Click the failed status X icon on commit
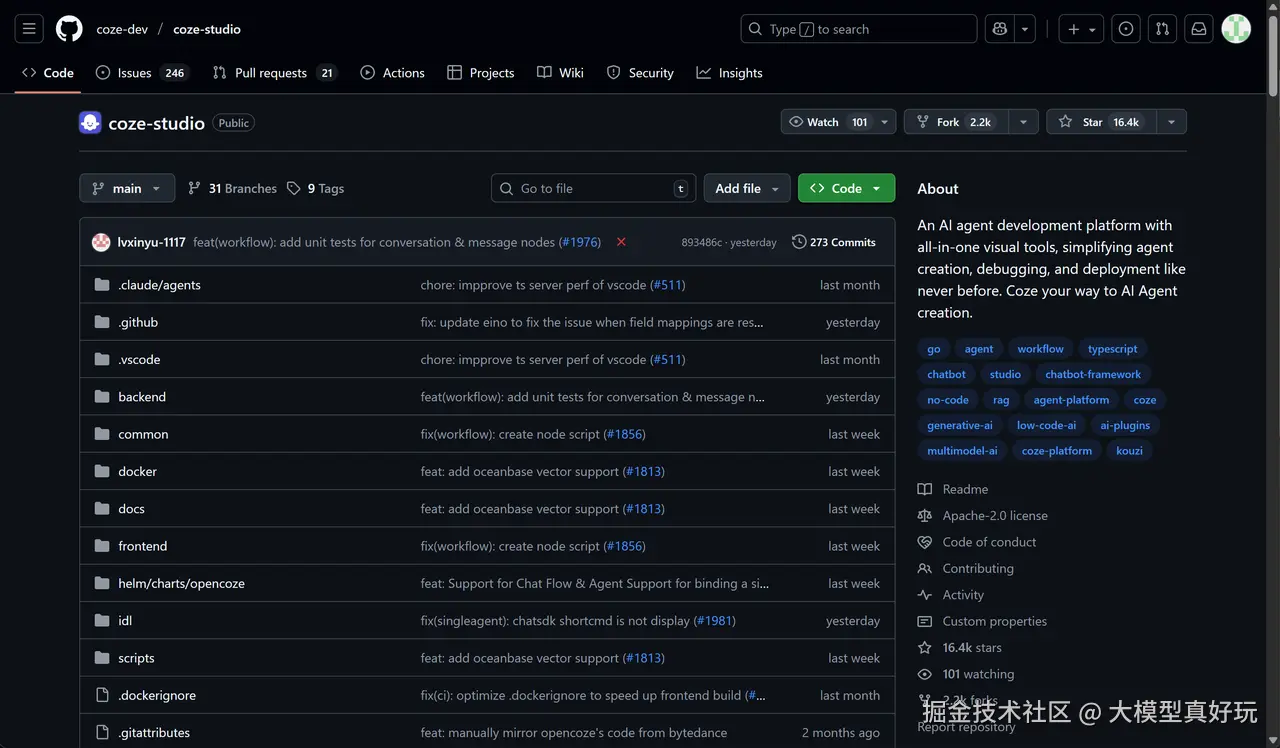The width and height of the screenshot is (1280, 748). coord(621,242)
